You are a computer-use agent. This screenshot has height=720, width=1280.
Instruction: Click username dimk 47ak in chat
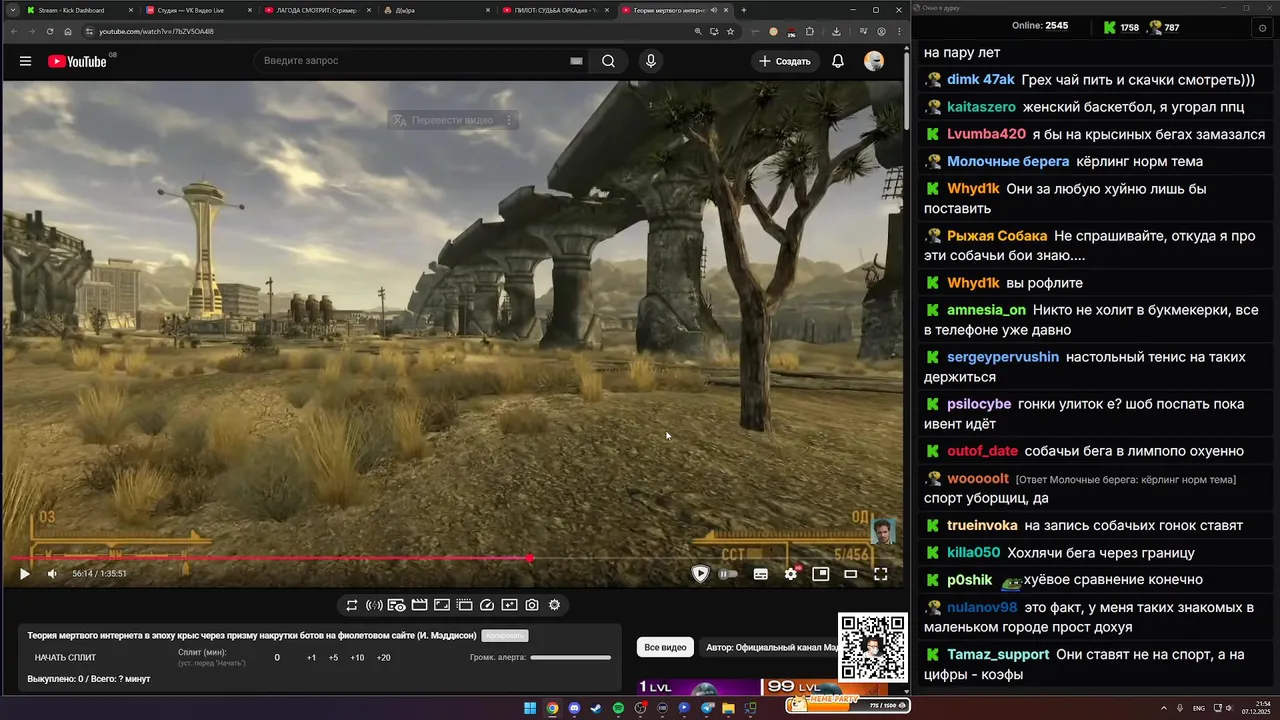tap(981, 80)
